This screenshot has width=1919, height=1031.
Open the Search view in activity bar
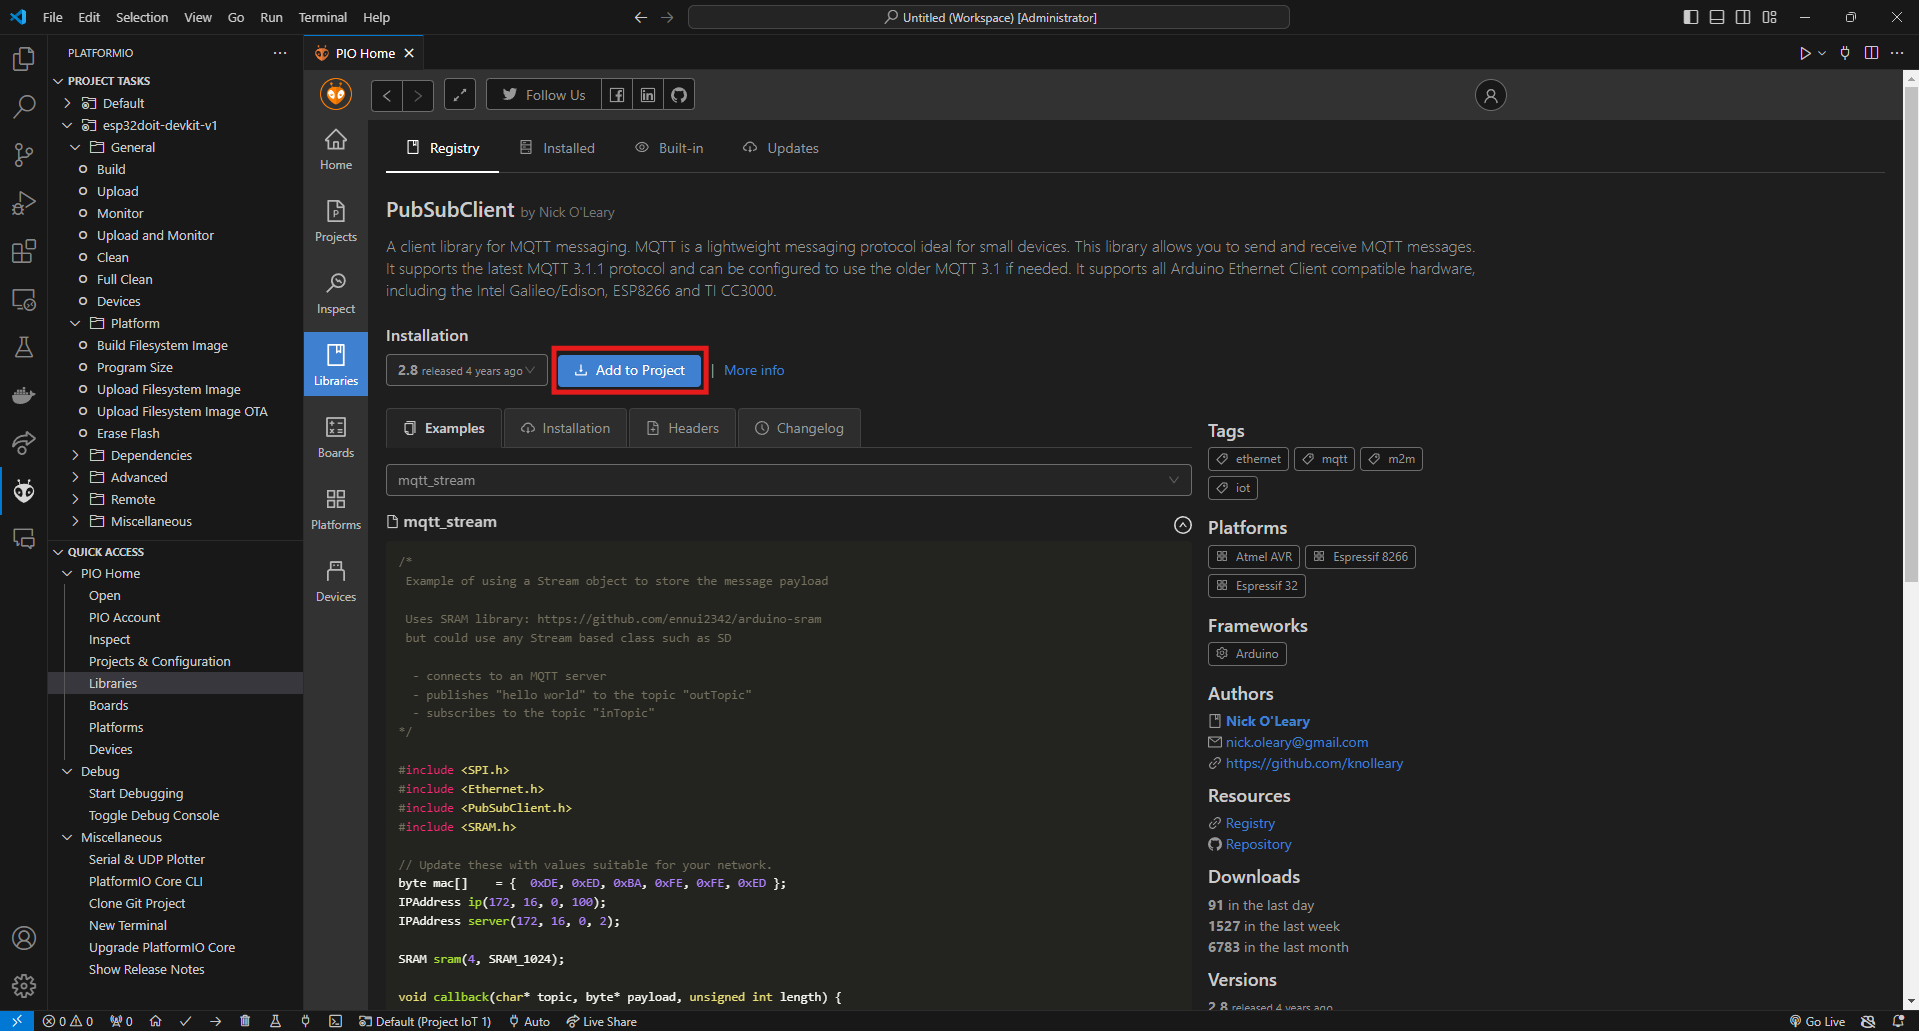(x=24, y=106)
